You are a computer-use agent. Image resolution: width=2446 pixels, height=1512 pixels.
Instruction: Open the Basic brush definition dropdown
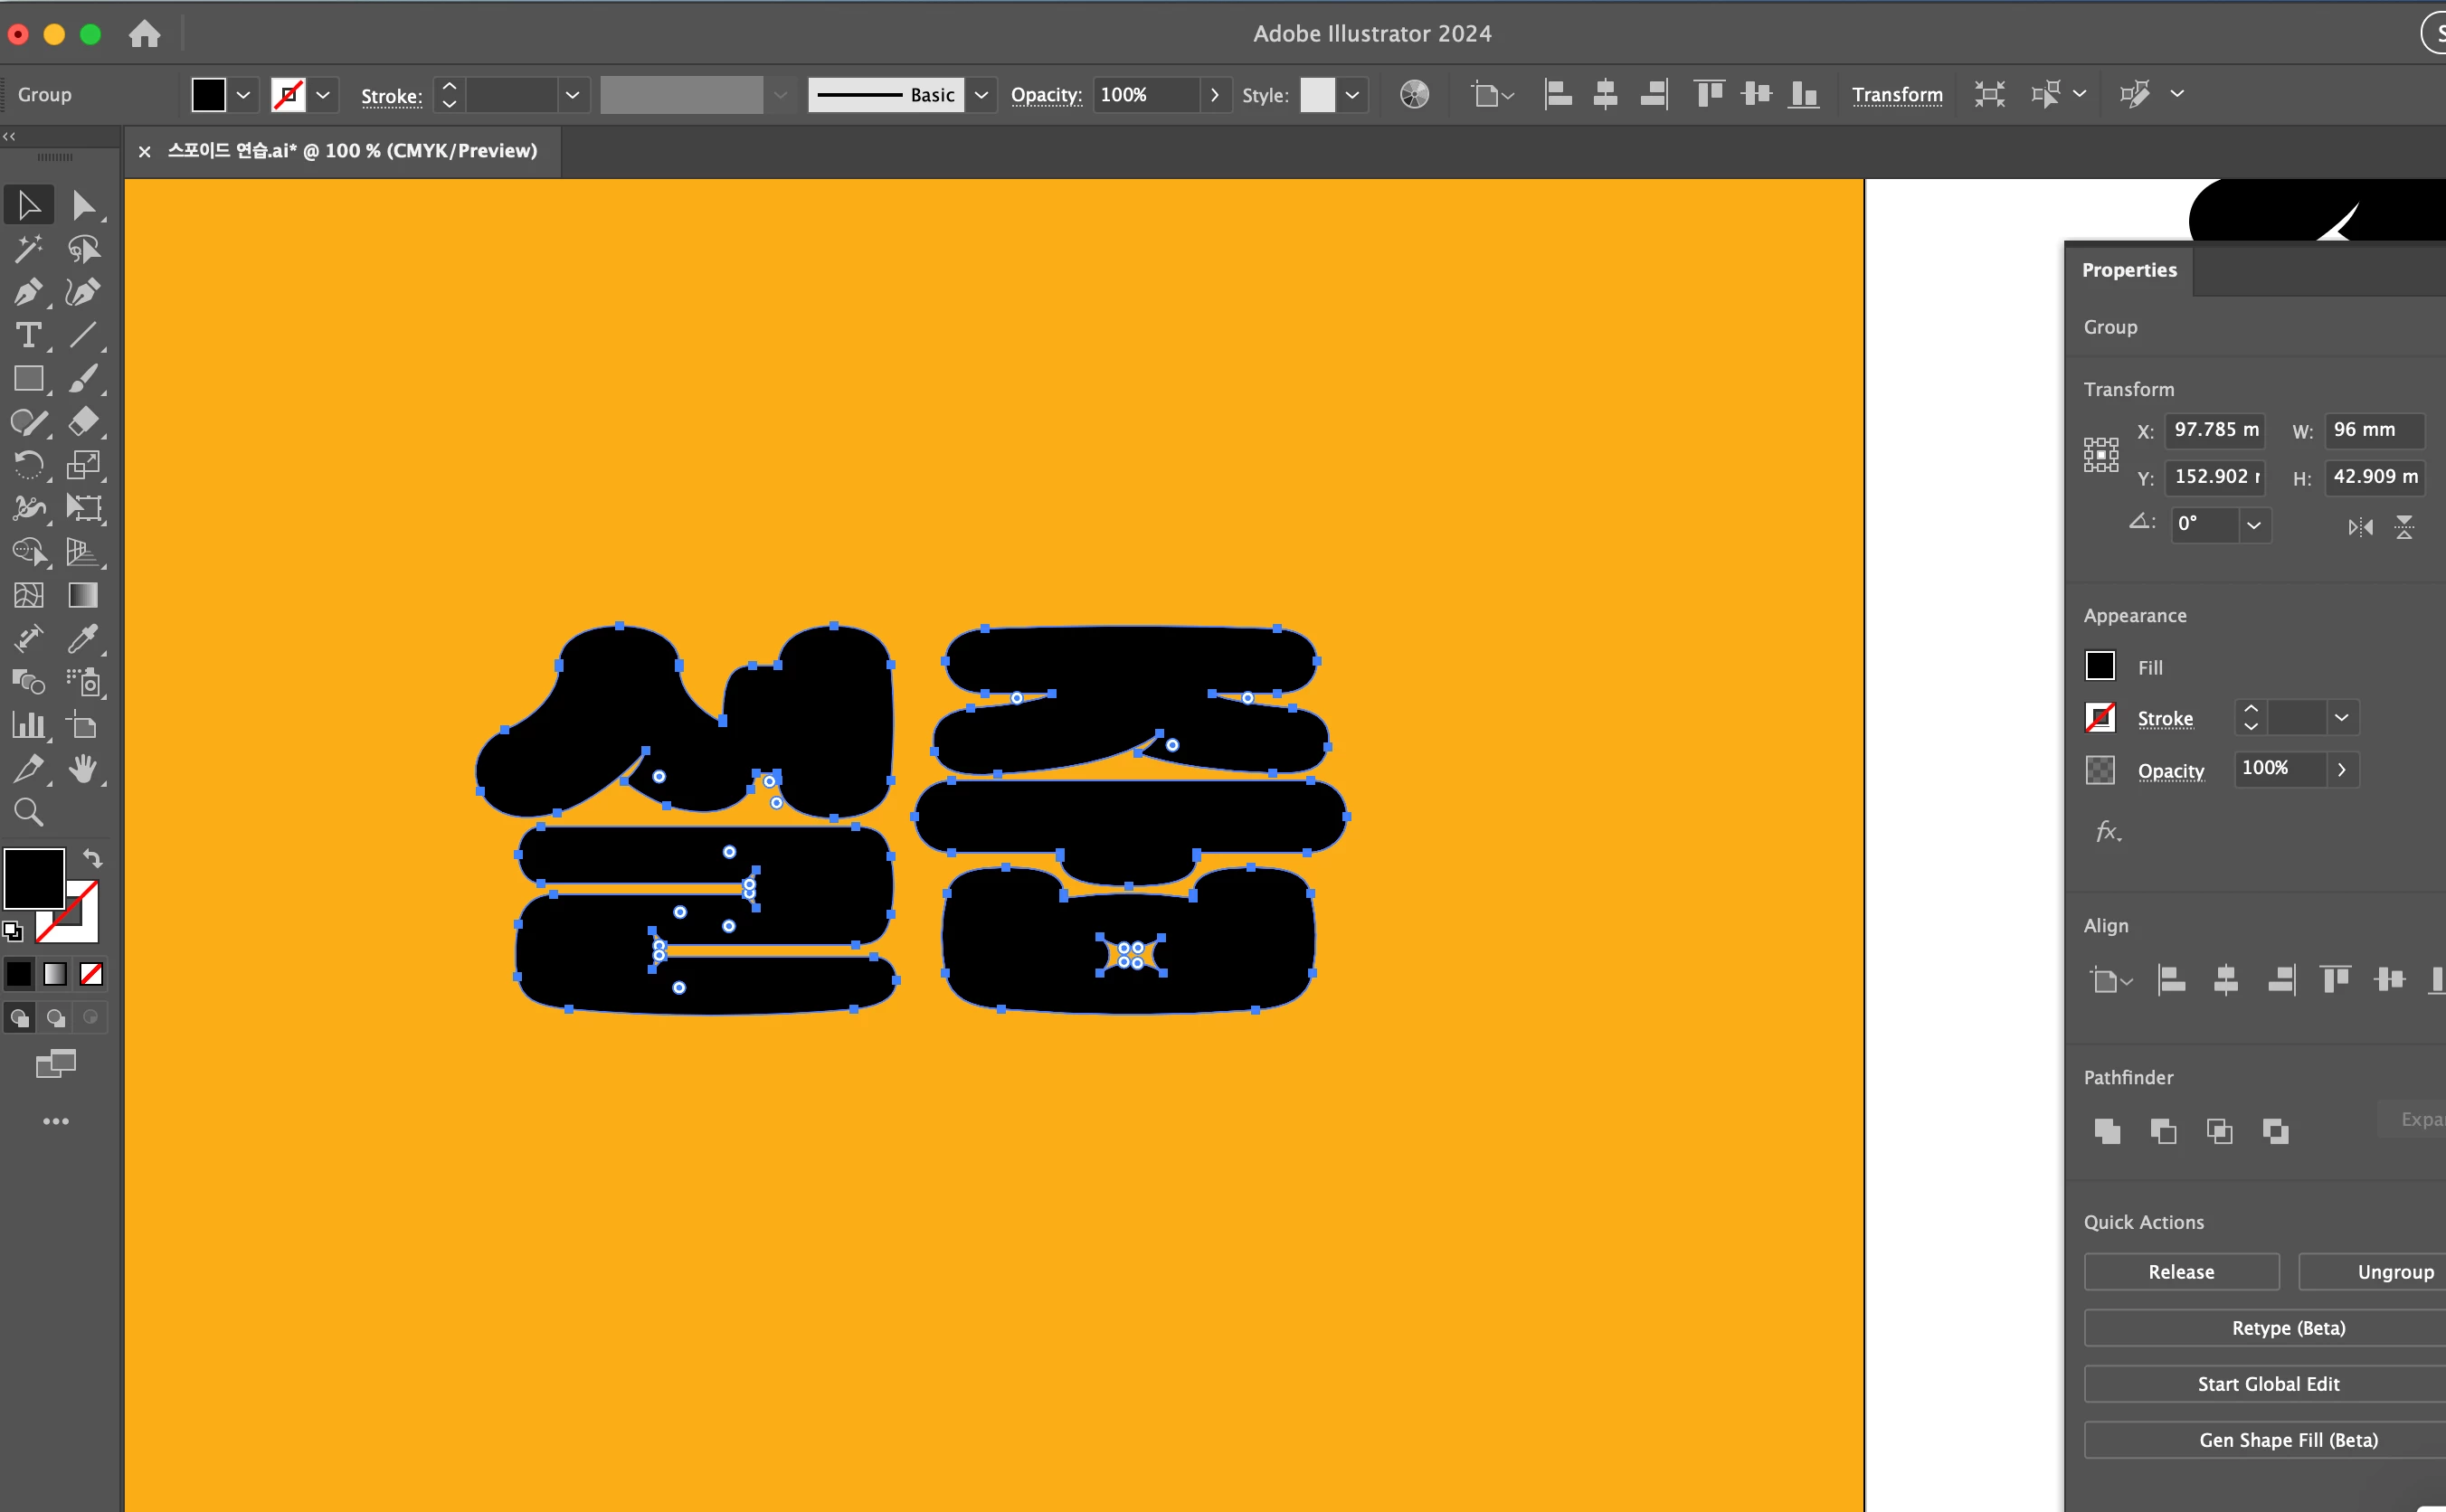[x=981, y=95]
